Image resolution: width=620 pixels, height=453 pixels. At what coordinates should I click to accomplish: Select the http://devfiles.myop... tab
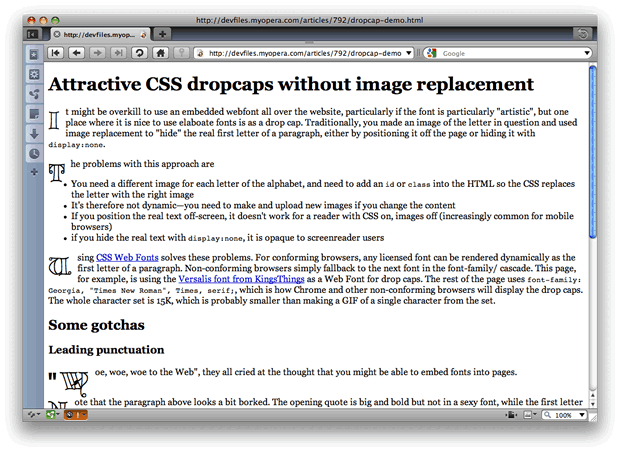(x=100, y=34)
